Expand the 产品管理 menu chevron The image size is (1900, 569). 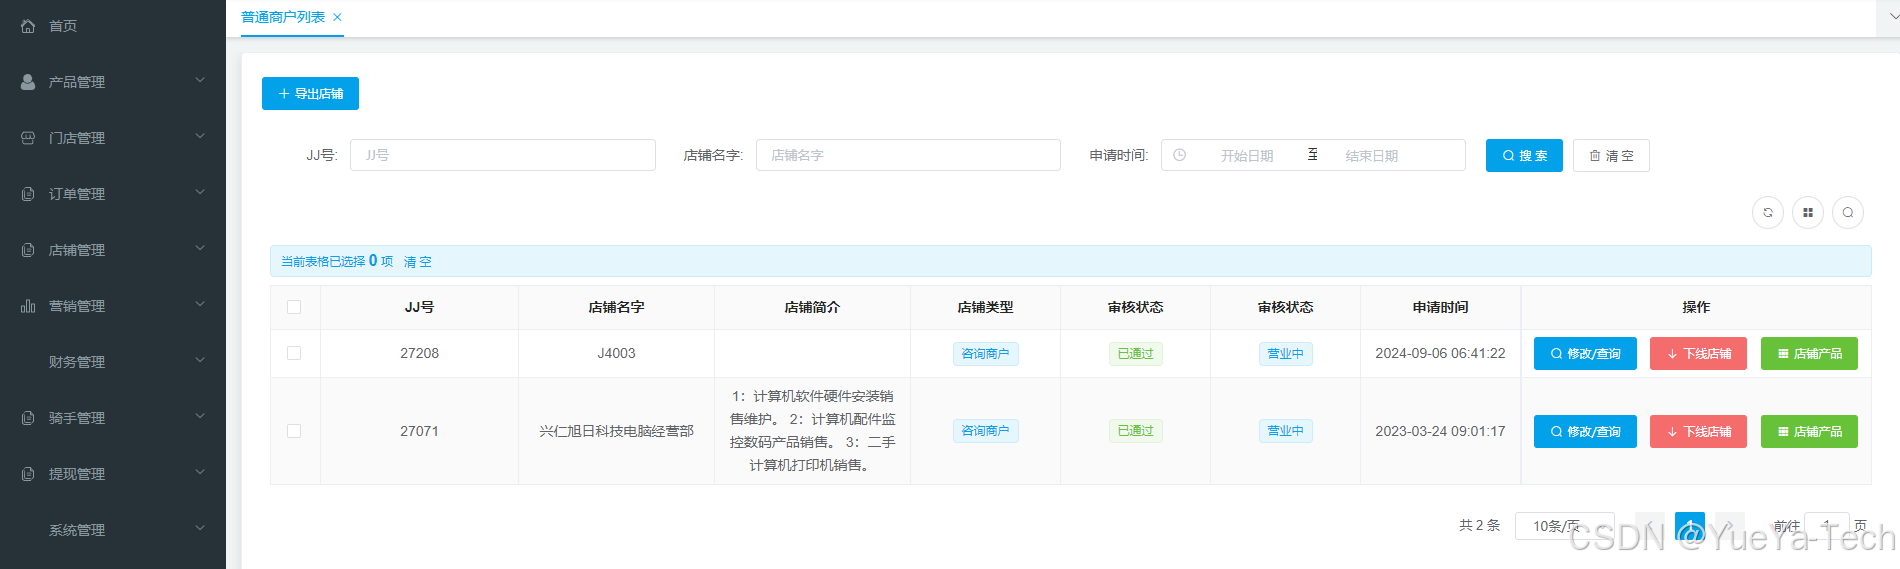pos(200,80)
